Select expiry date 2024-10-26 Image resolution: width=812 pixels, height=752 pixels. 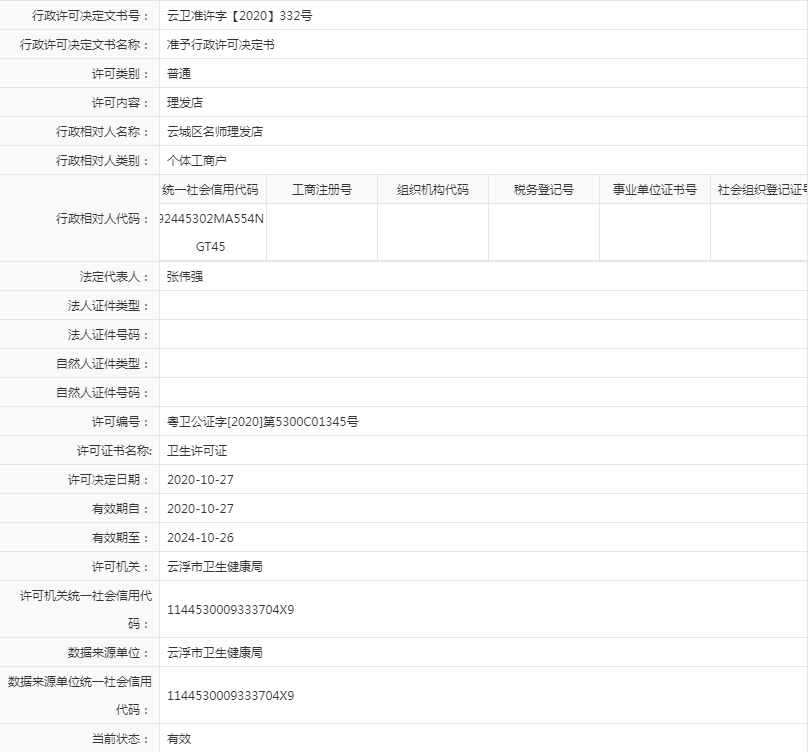(200, 538)
